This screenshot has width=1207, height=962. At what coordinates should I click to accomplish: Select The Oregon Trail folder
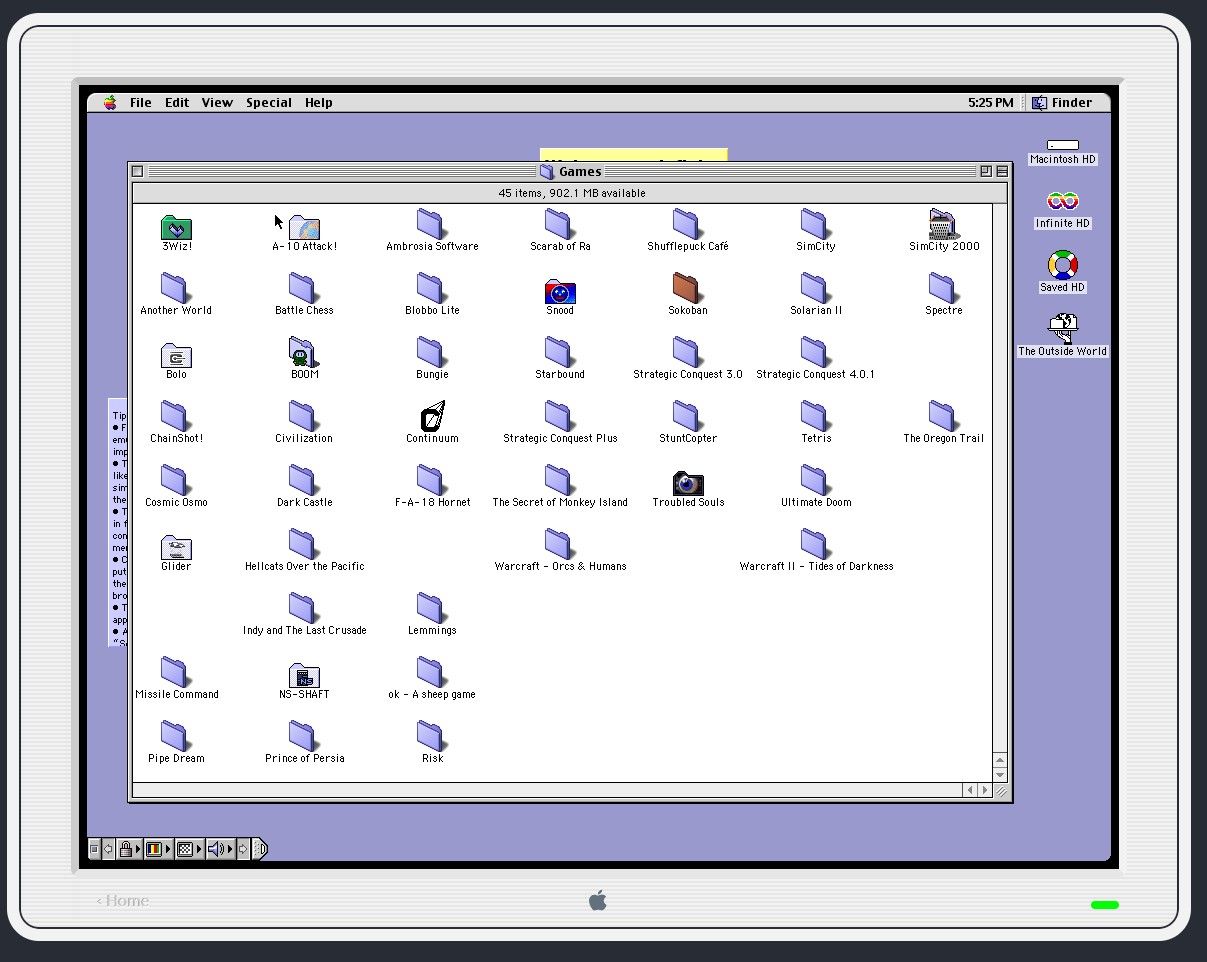(x=943, y=417)
